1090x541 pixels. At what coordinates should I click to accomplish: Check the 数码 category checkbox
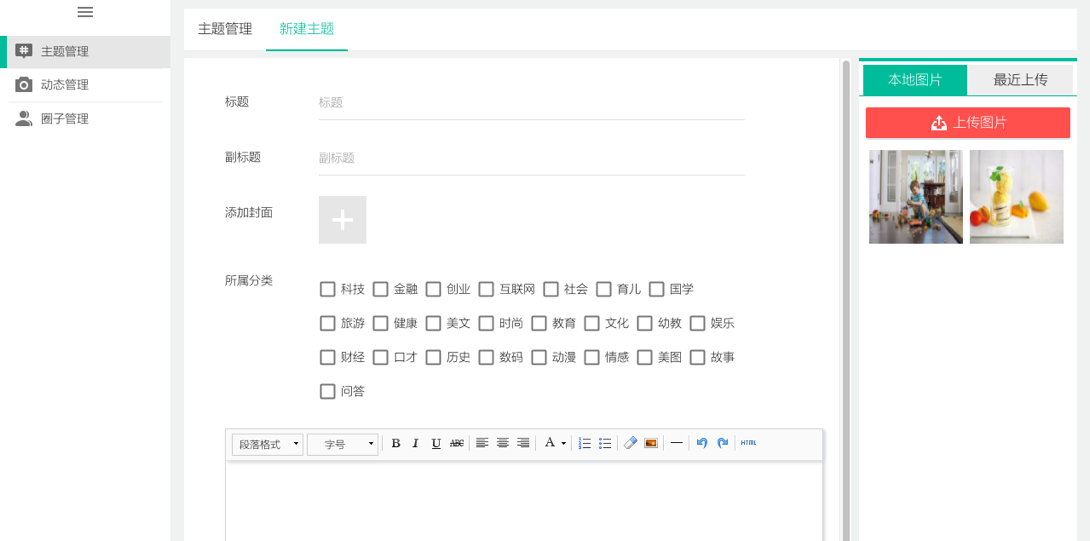click(x=487, y=357)
